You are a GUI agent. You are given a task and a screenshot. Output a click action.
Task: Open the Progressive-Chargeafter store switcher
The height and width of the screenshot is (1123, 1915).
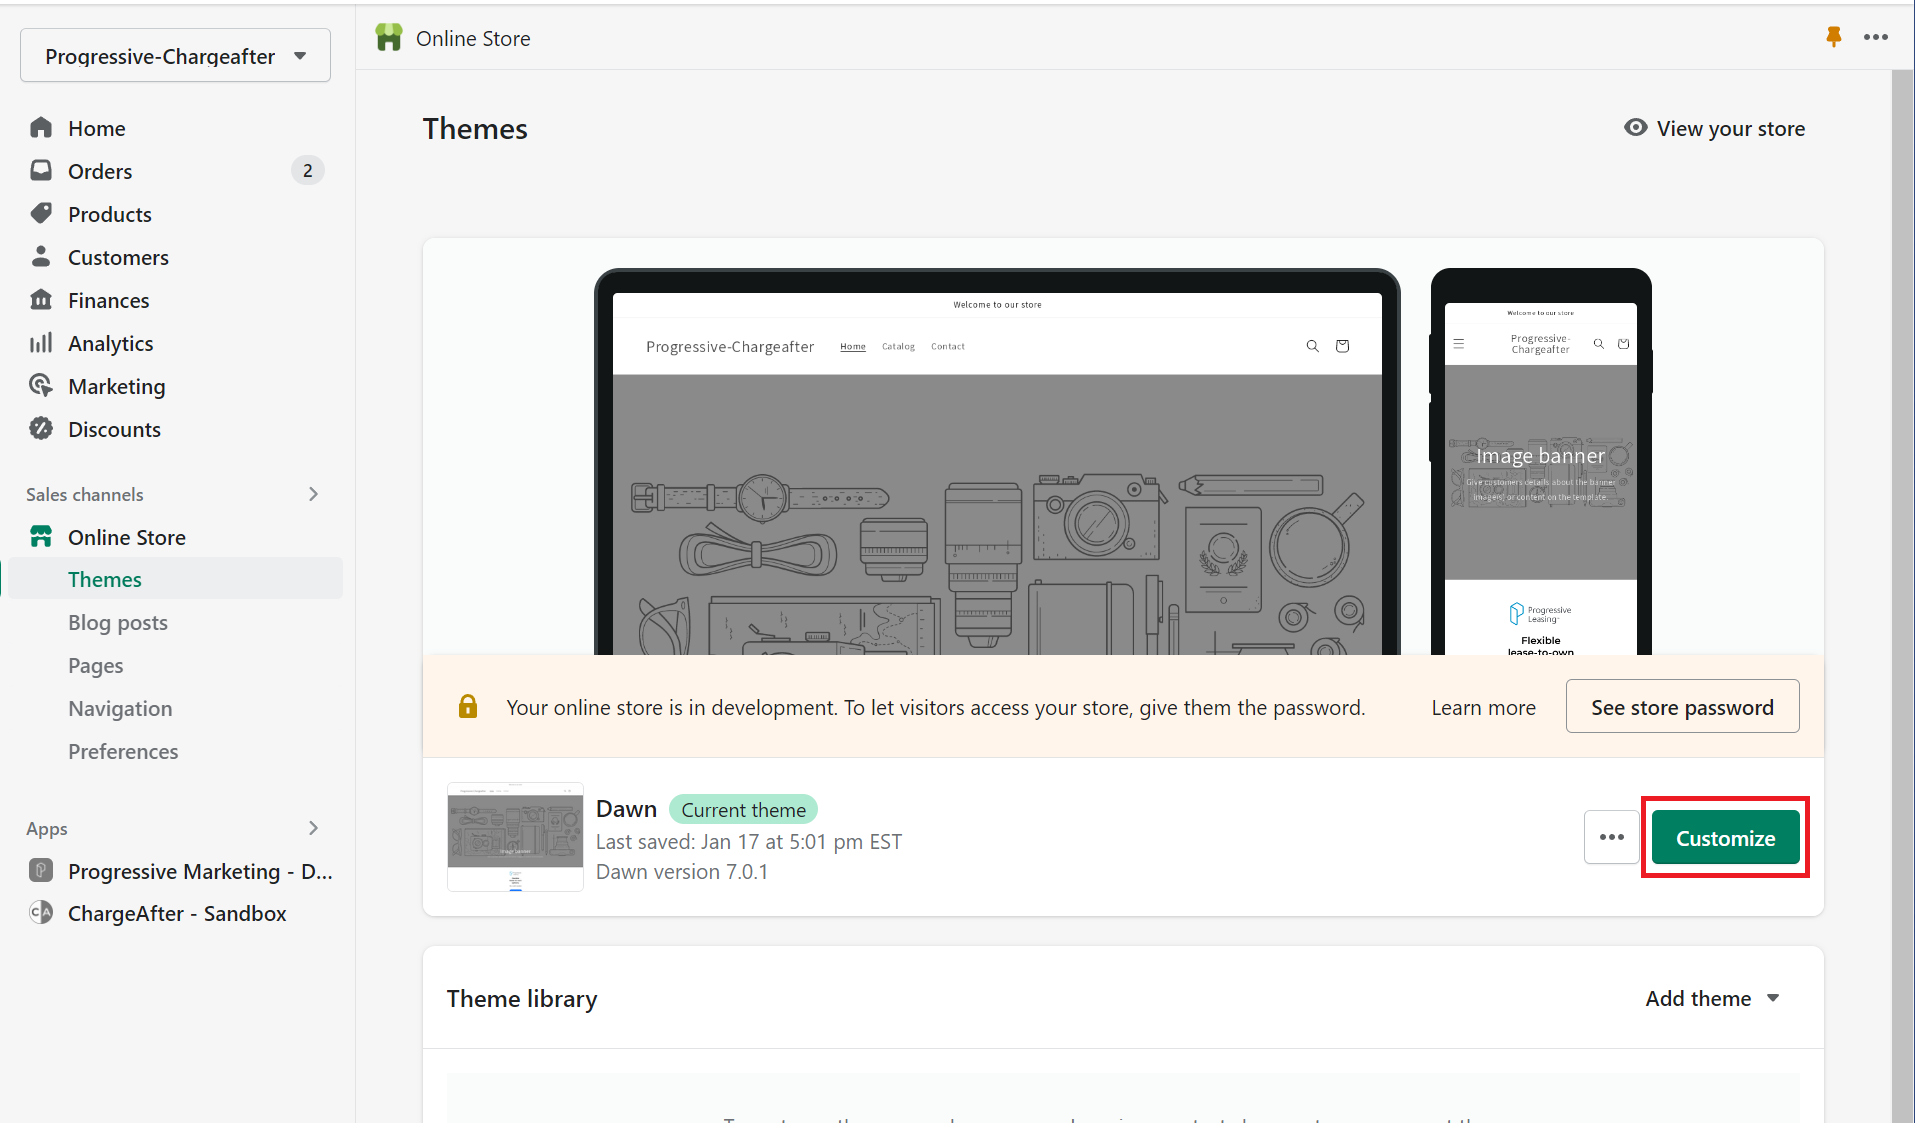pos(175,56)
